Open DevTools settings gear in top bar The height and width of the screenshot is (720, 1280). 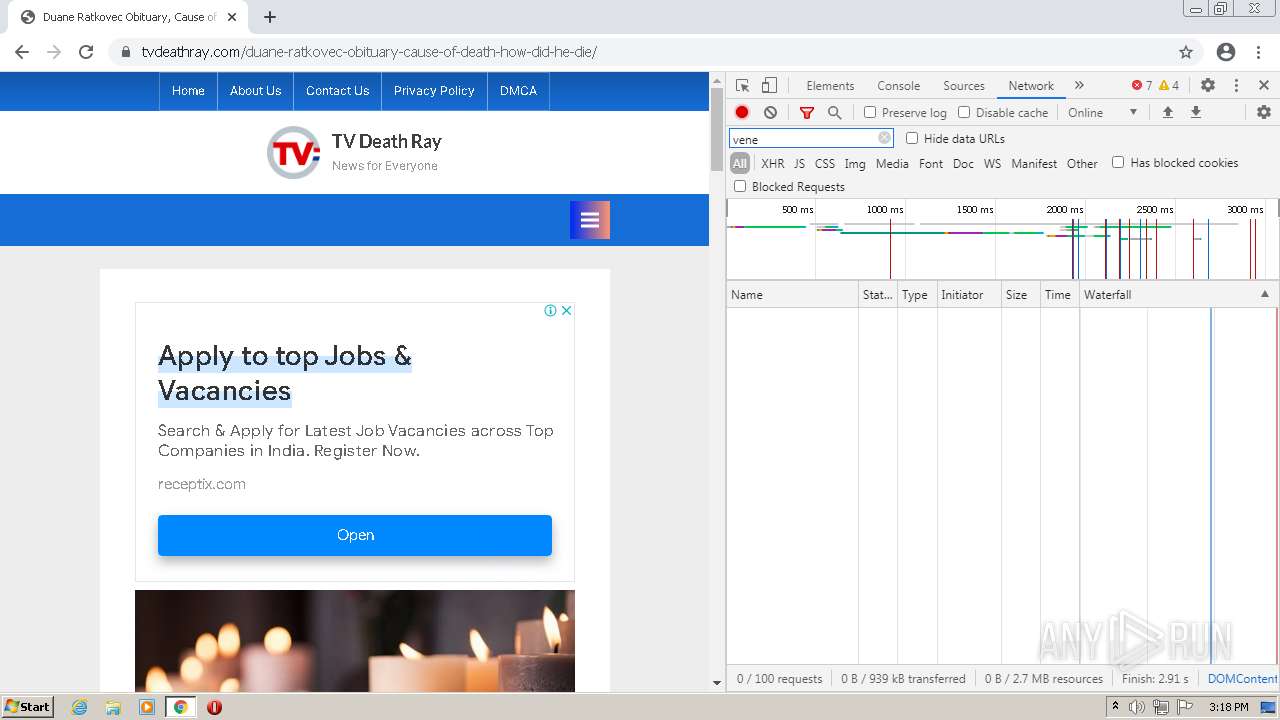click(x=1208, y=86)
